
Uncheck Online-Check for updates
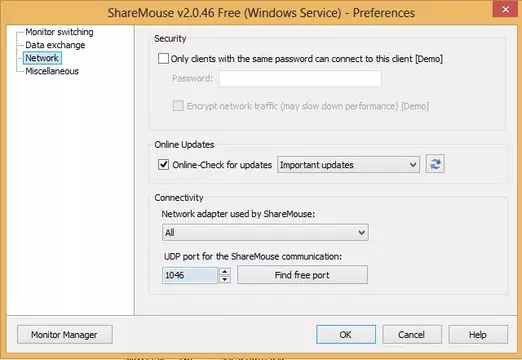tap(163, 165)
